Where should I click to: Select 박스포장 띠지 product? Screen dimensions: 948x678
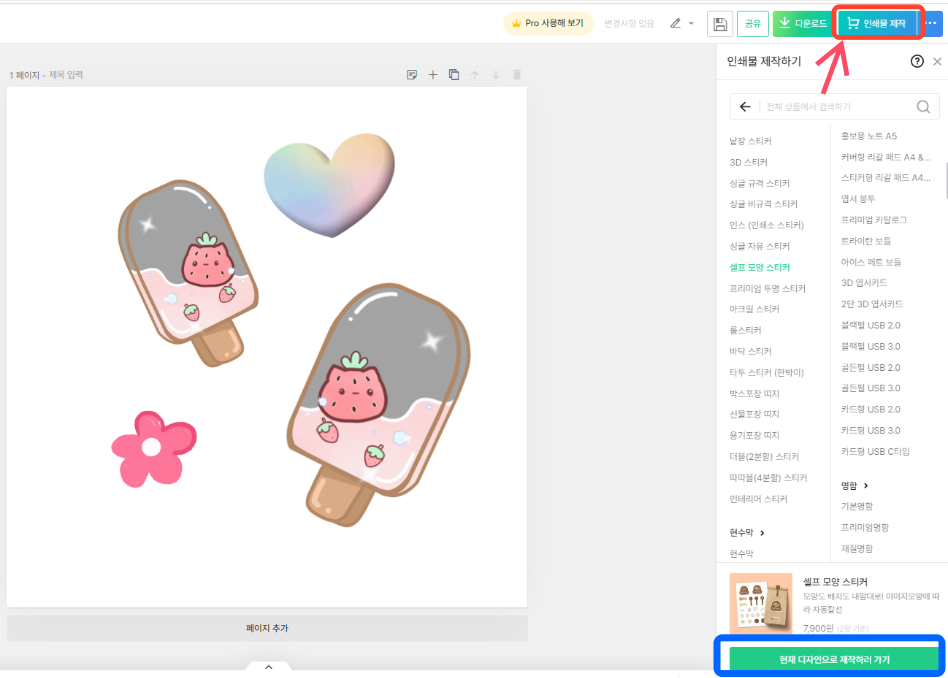coord(755,394)
